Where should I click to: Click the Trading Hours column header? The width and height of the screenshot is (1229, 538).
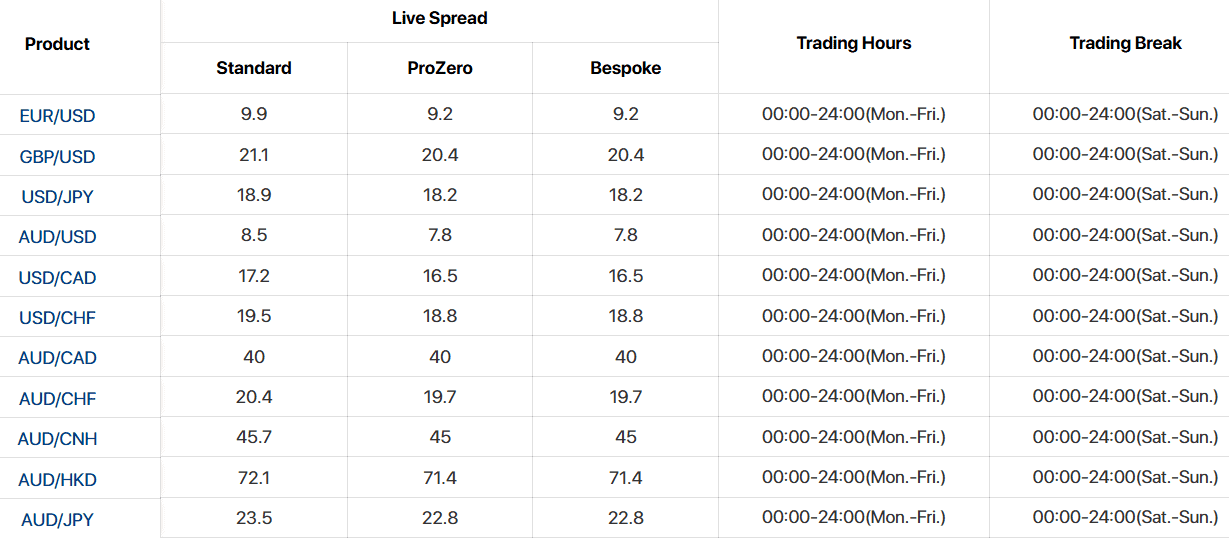tap(854, 43)
